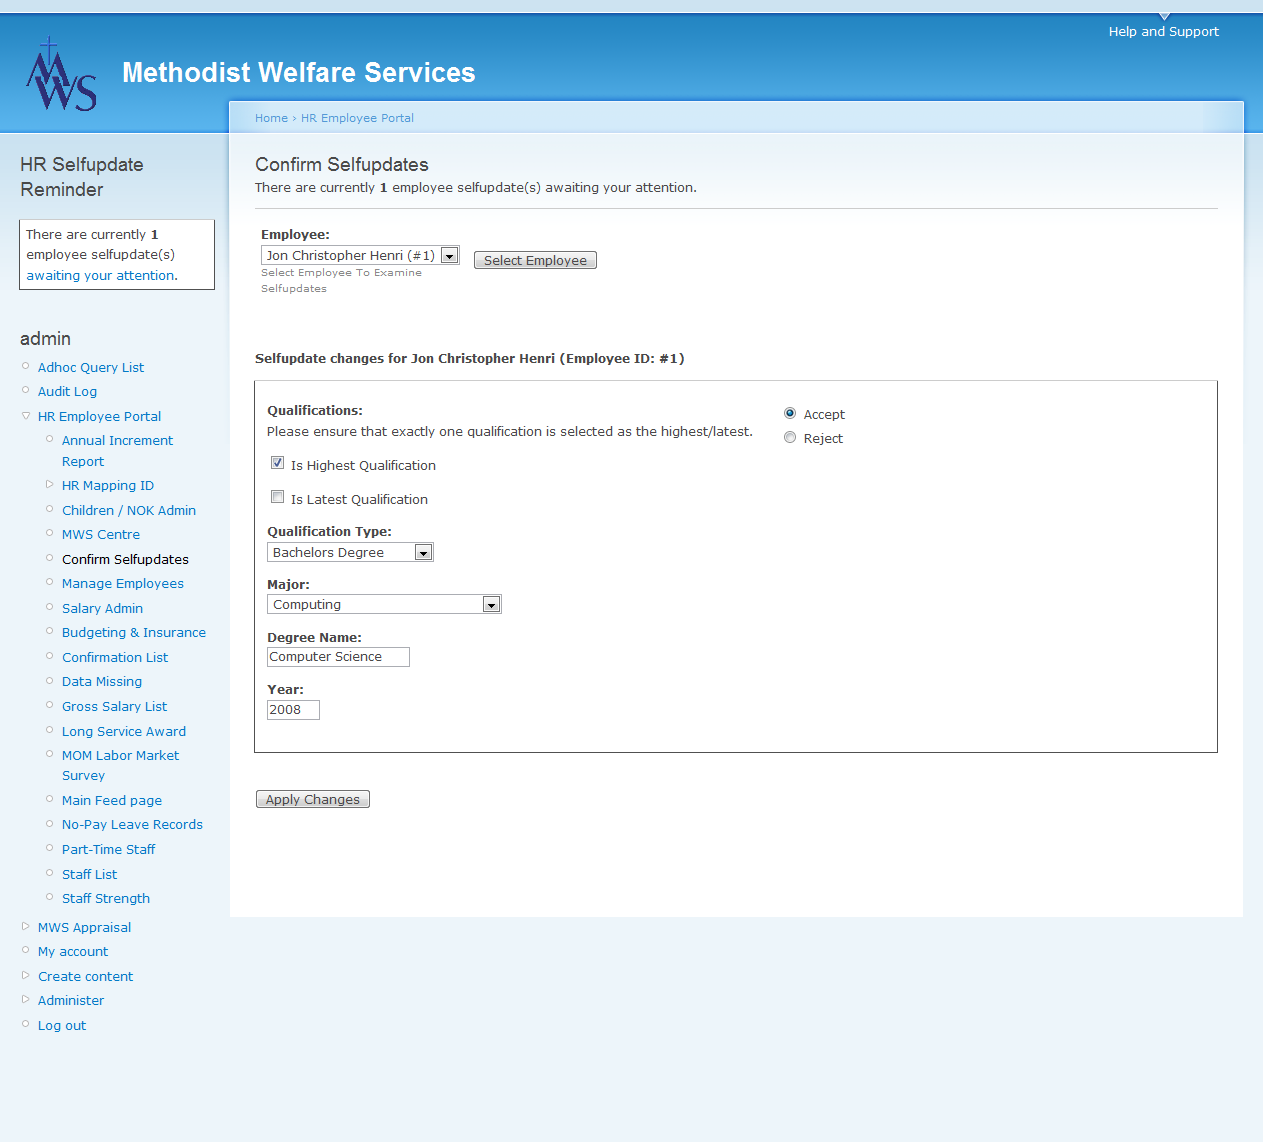Open Budgeting & Insurance page
Screen dimensions: 1263x1142
(x=134, y=632)
